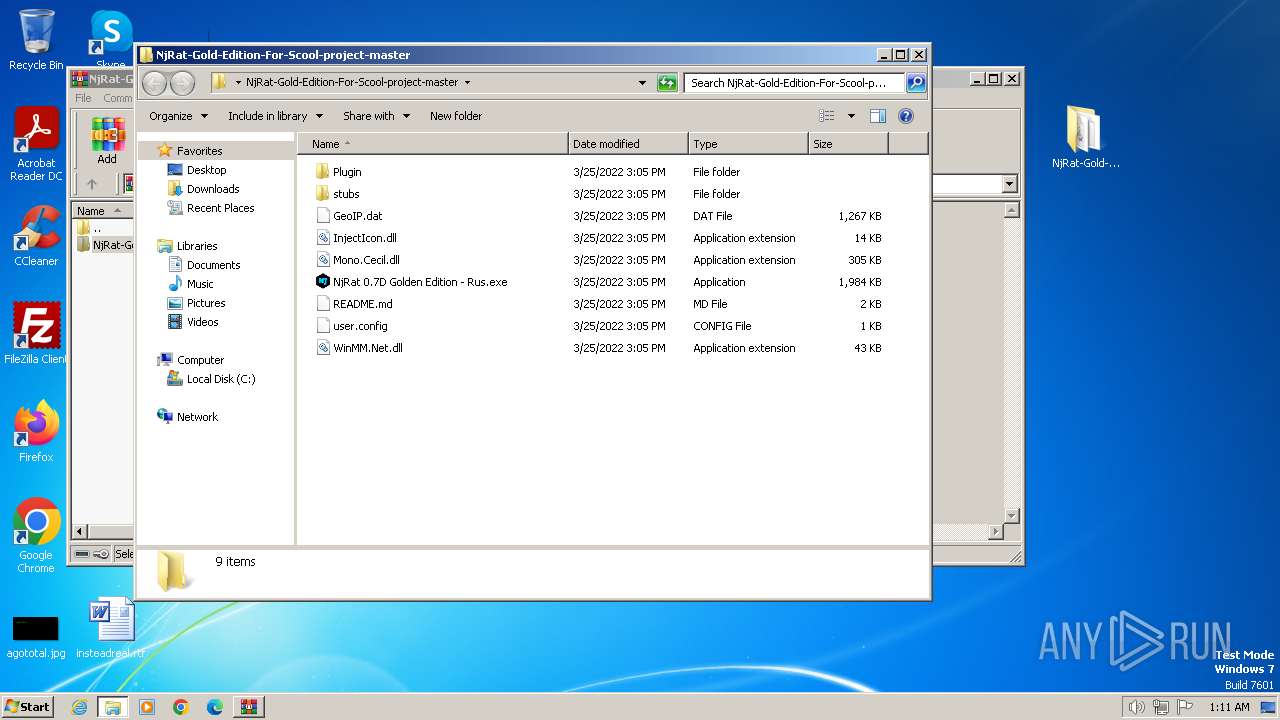Open Pictures library

click(x=206, y=303)
